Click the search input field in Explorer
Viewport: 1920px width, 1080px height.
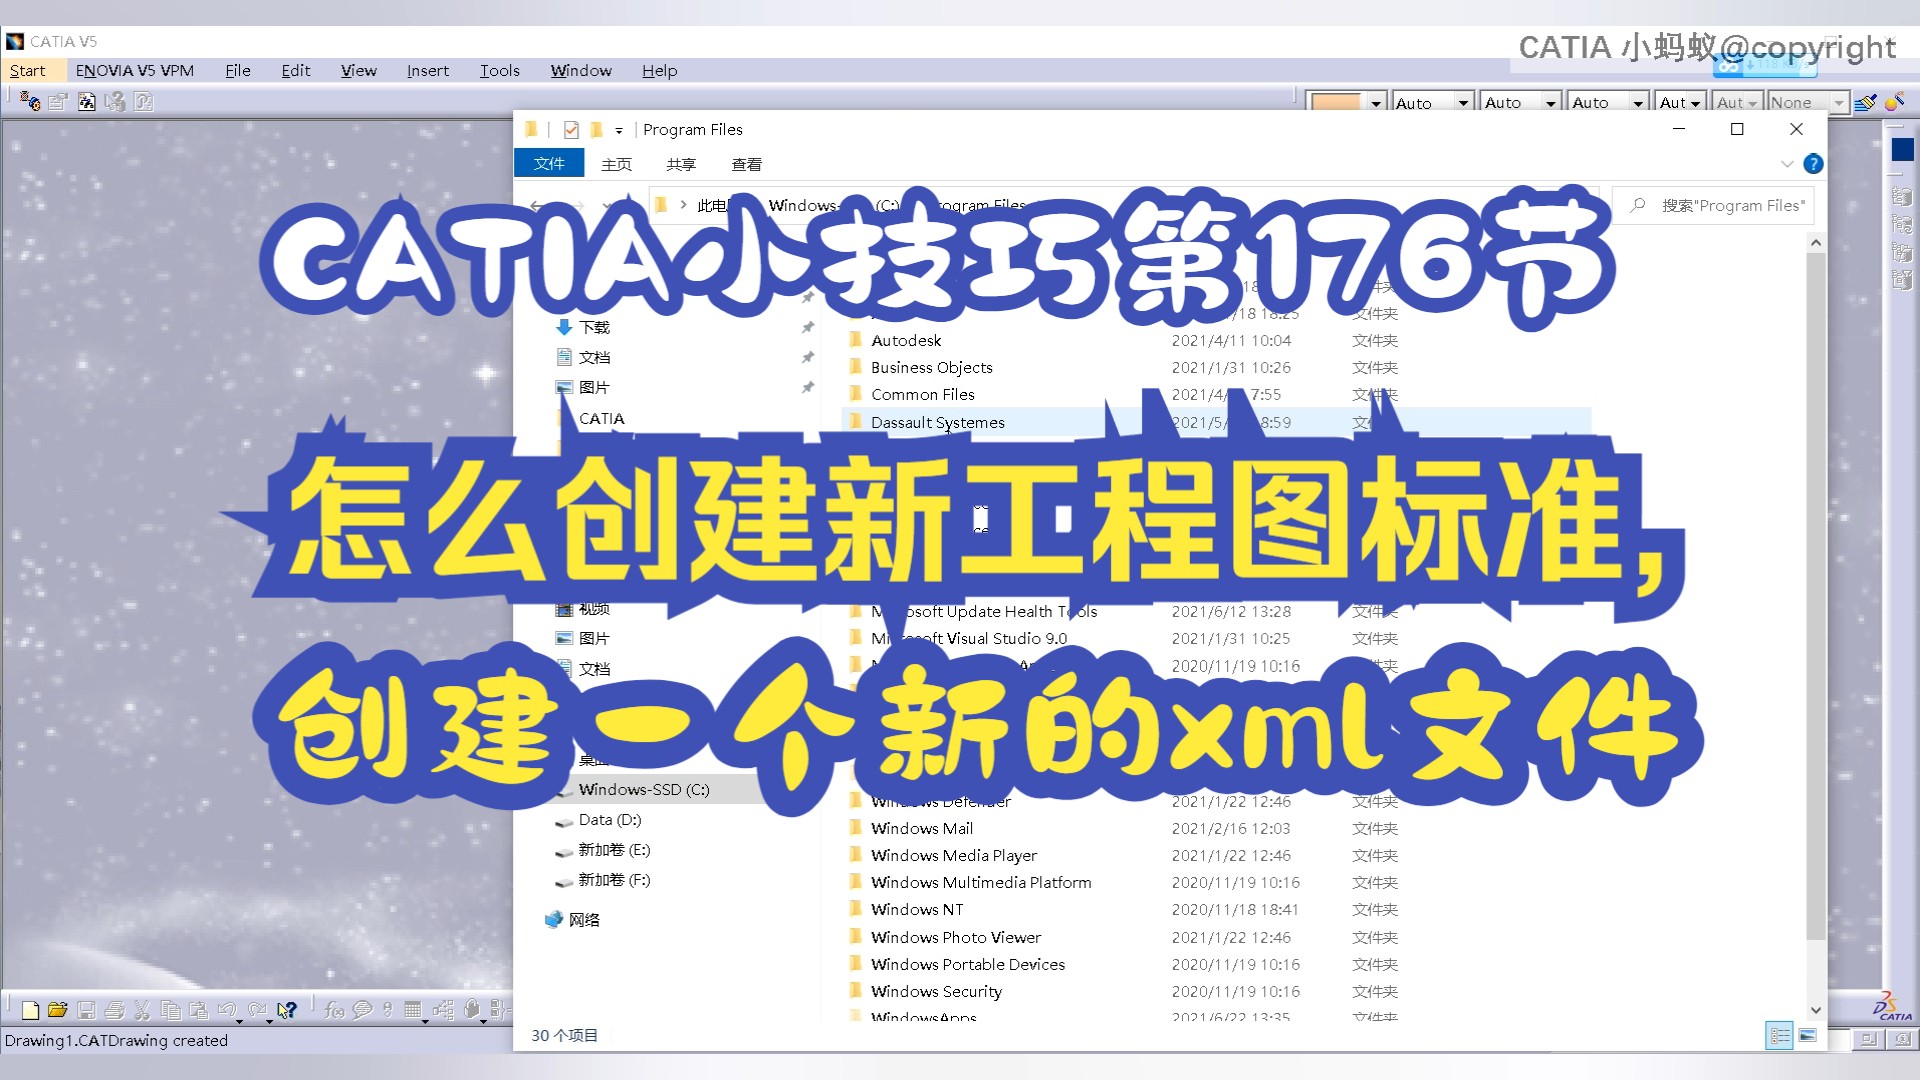point(1714,204)
